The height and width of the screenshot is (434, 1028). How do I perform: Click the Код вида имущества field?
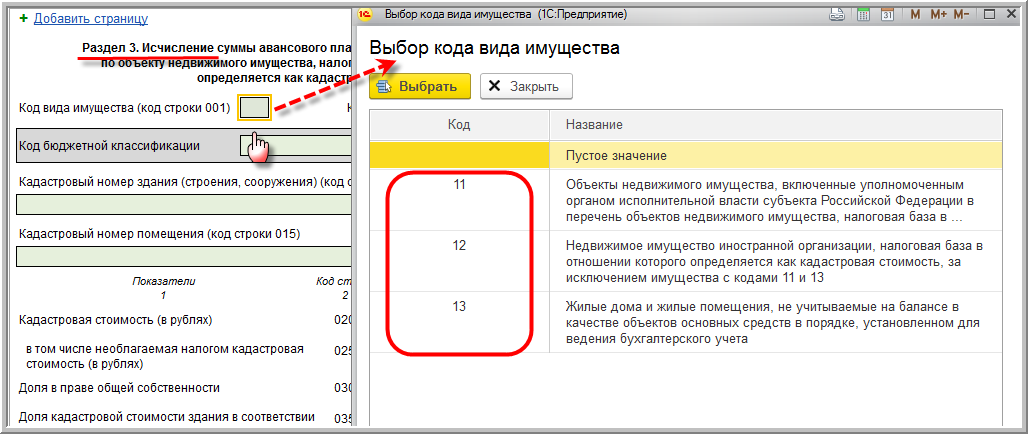[x=254, y=107]
